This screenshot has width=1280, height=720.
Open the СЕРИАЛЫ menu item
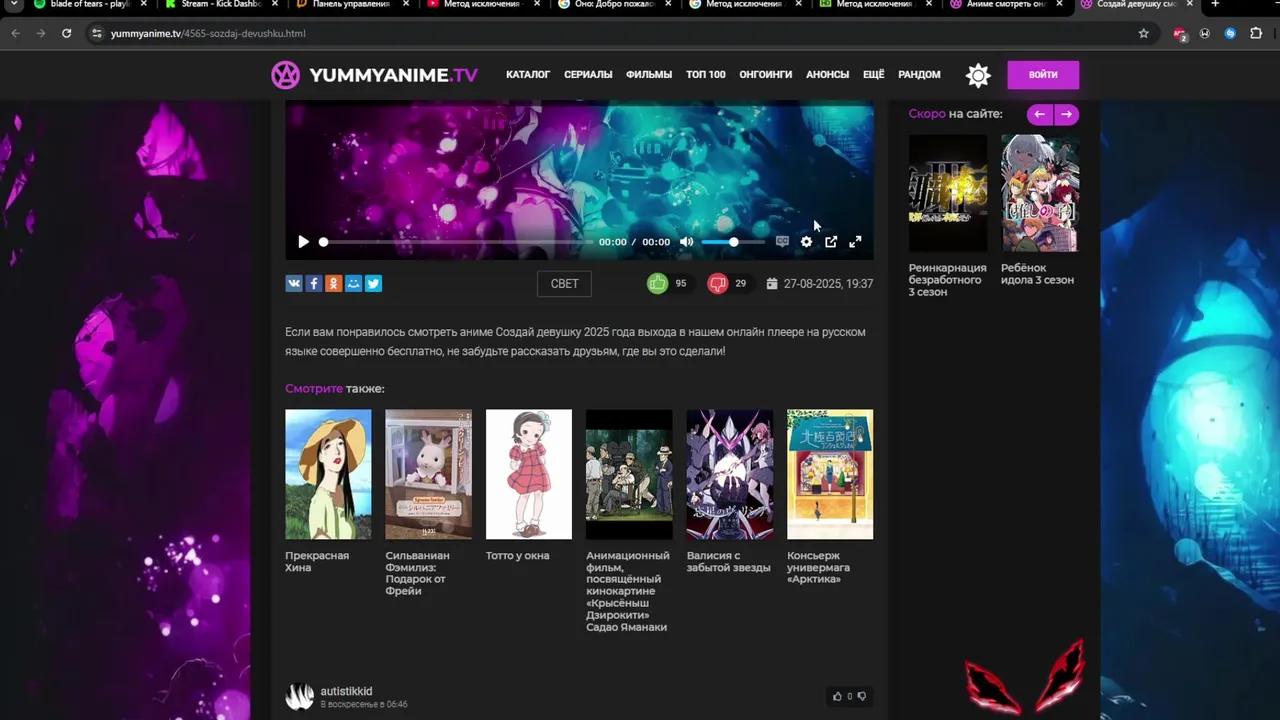point(588,75)
